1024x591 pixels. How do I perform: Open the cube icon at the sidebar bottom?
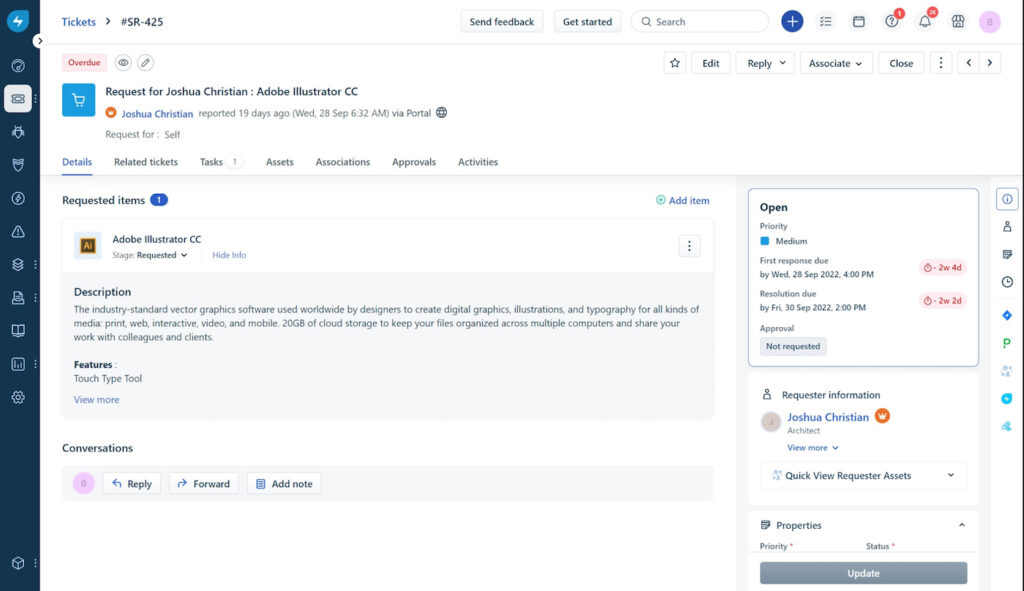pyautogui.click(x=18, y=563)
